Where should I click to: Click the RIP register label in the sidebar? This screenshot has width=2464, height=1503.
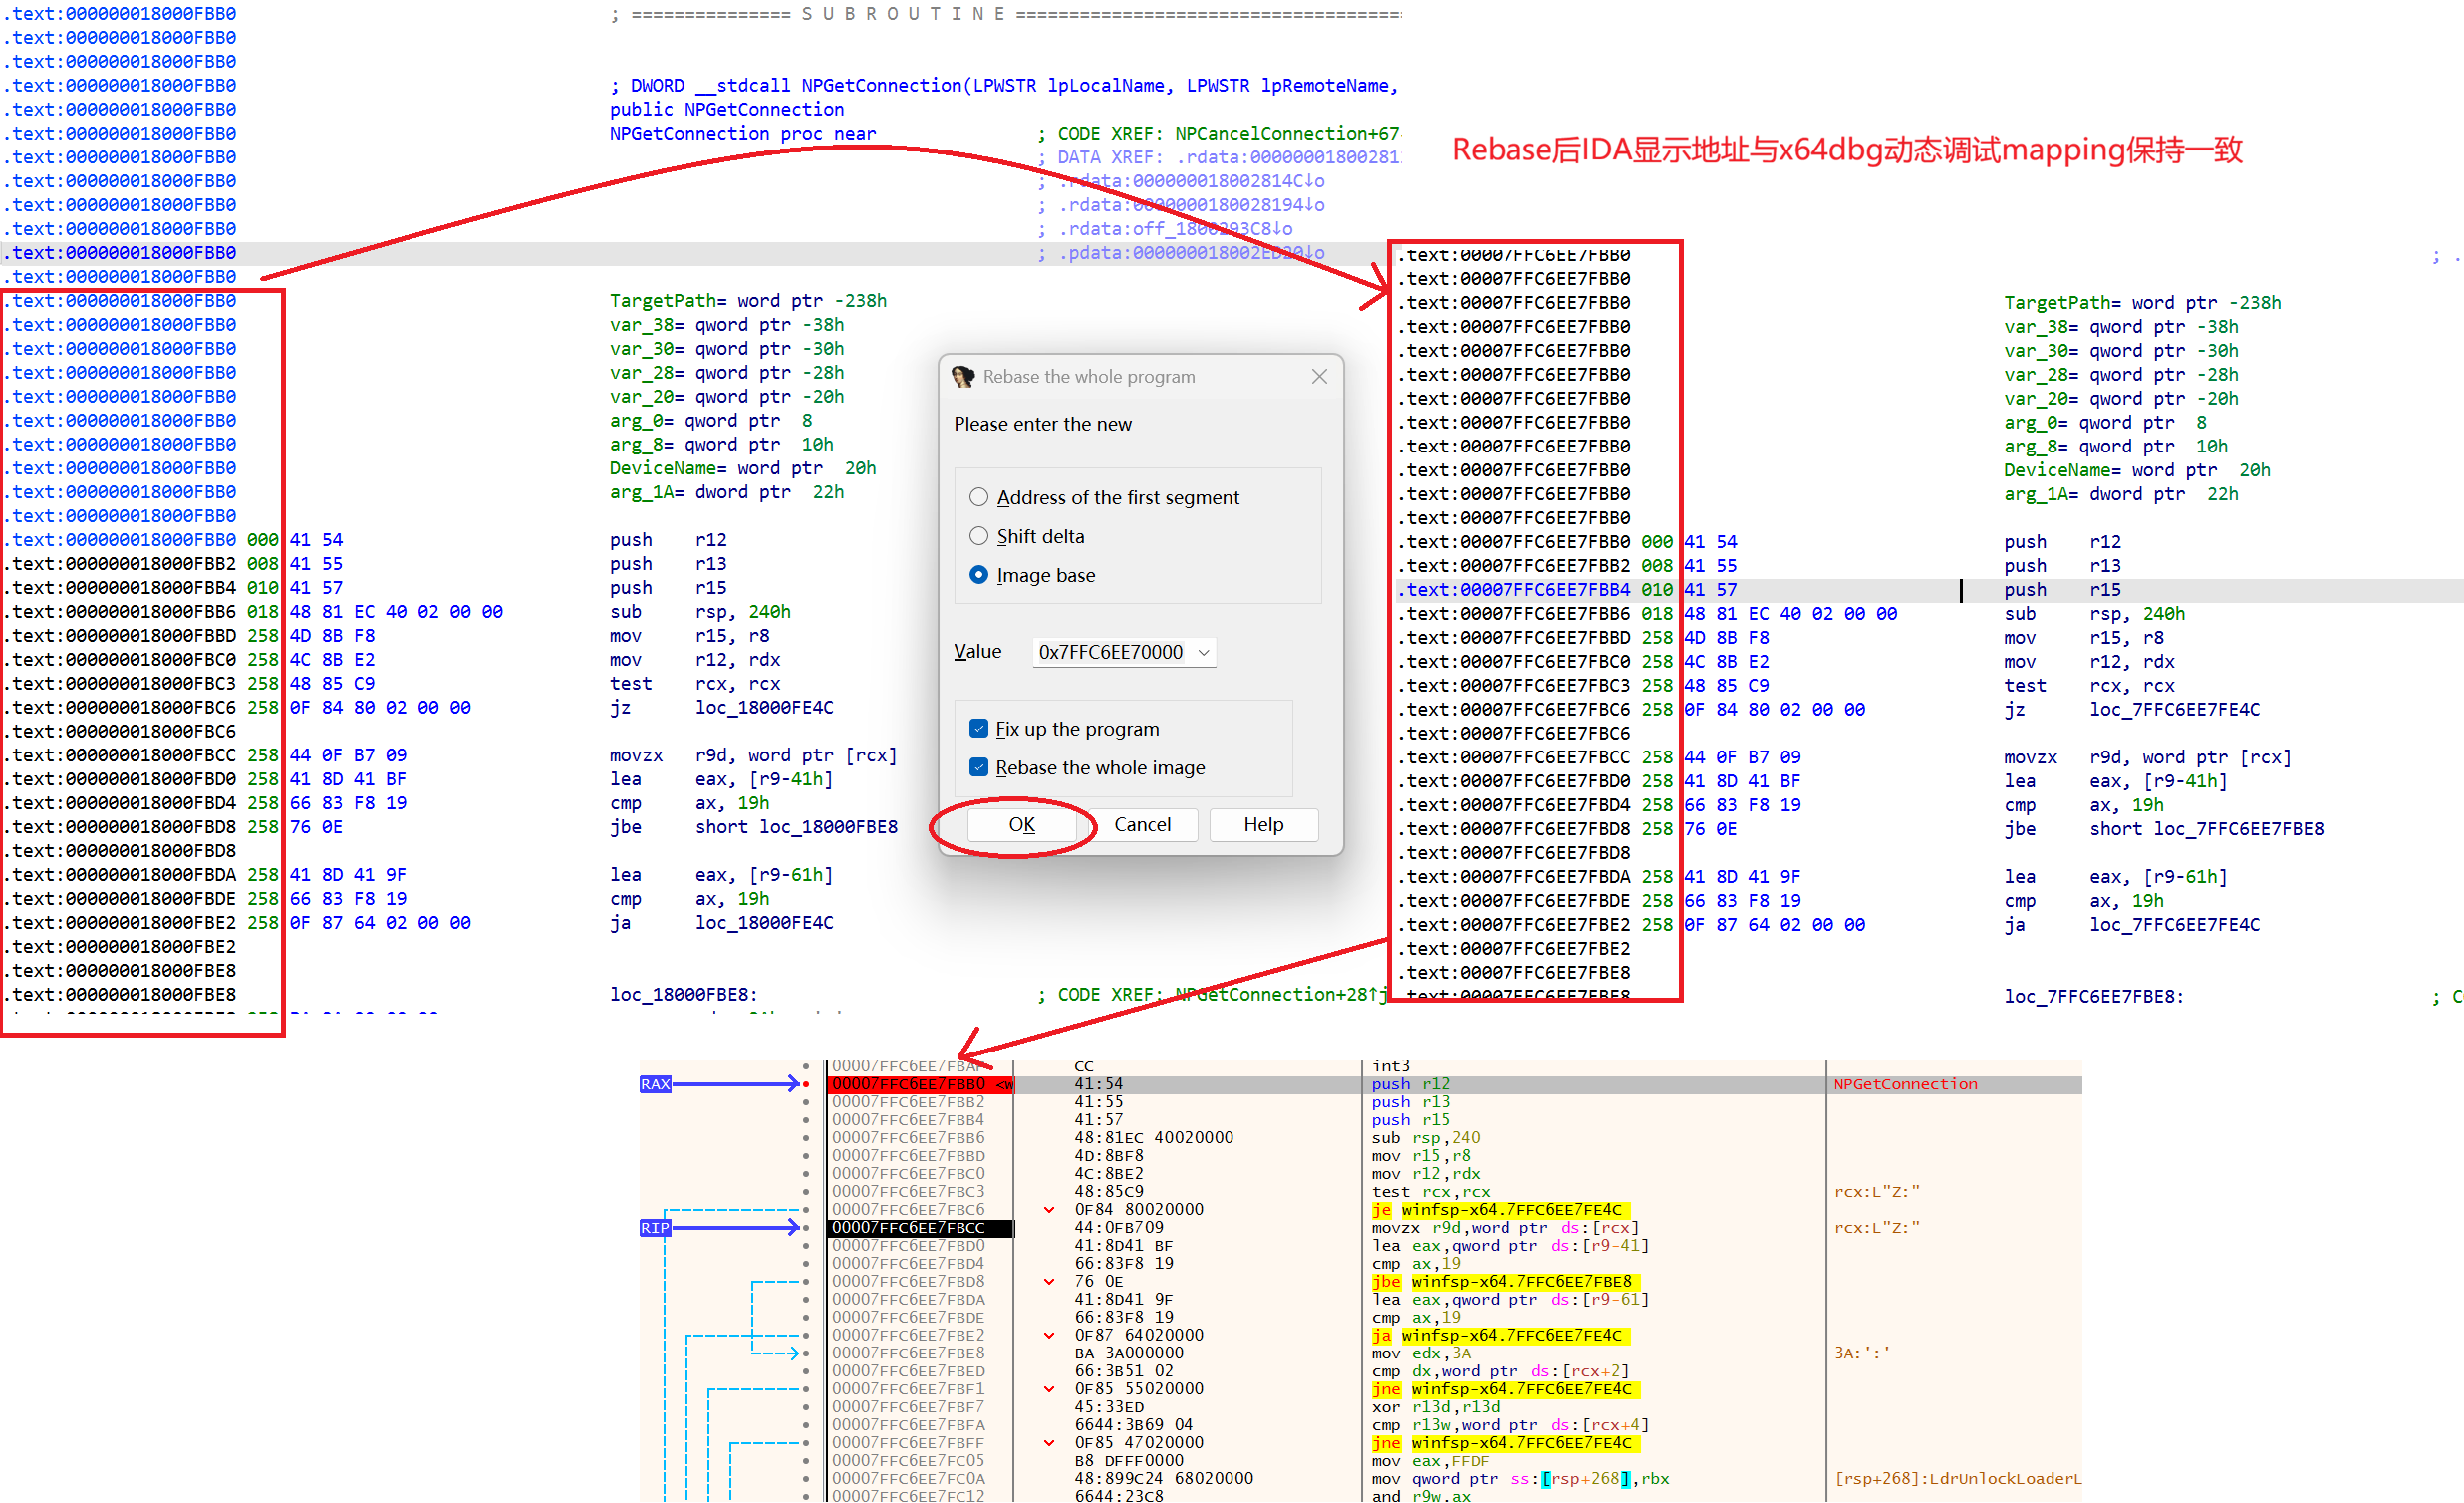[x=655, y=1228]
